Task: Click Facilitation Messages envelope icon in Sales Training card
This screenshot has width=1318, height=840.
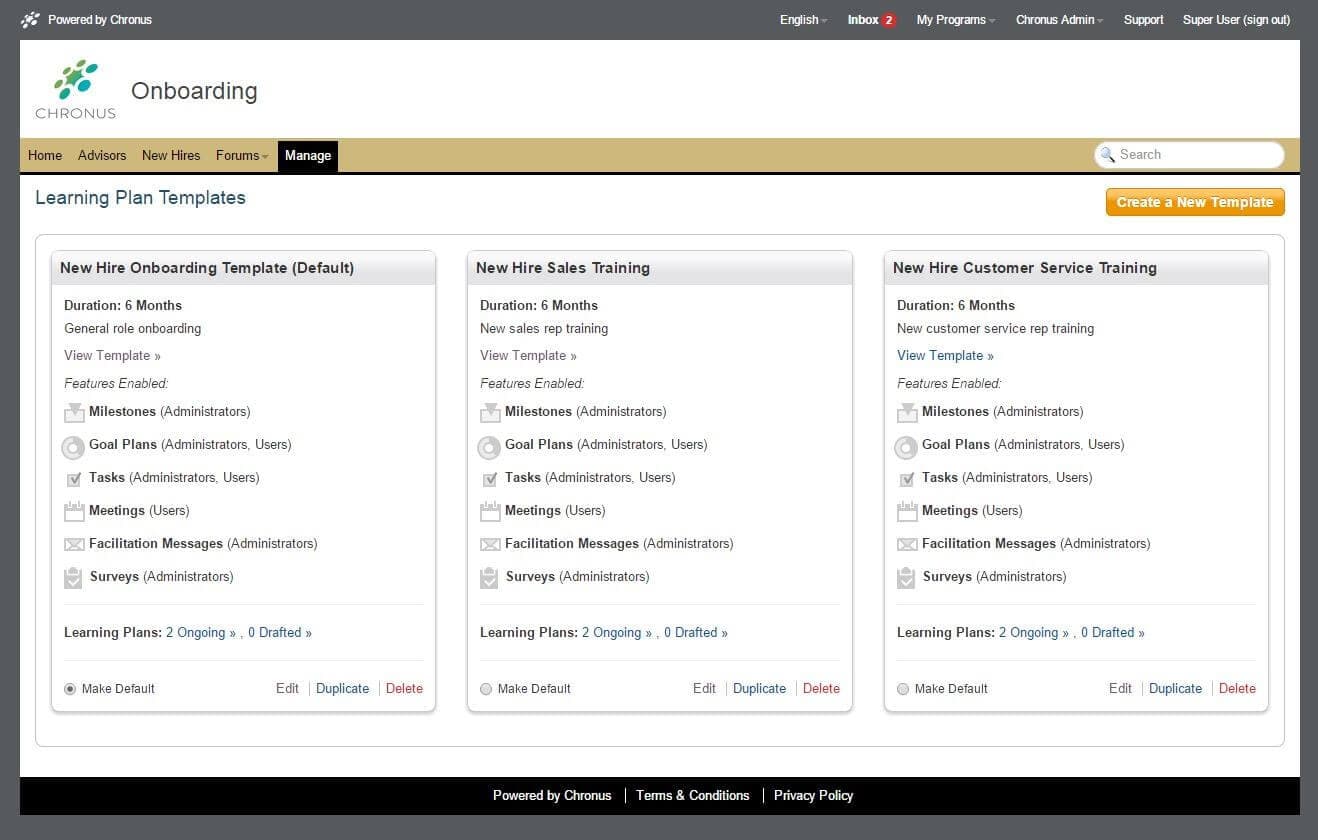Action: coord(490,545)
